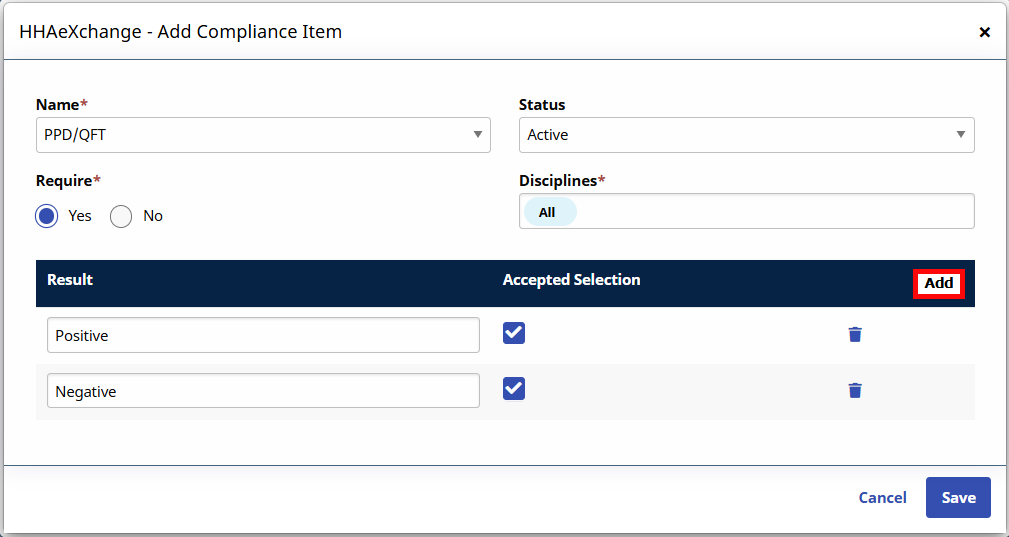Click the Name dropdown arrow
Viewport: 1009px width, 537px height.
(x=477, y=135)
